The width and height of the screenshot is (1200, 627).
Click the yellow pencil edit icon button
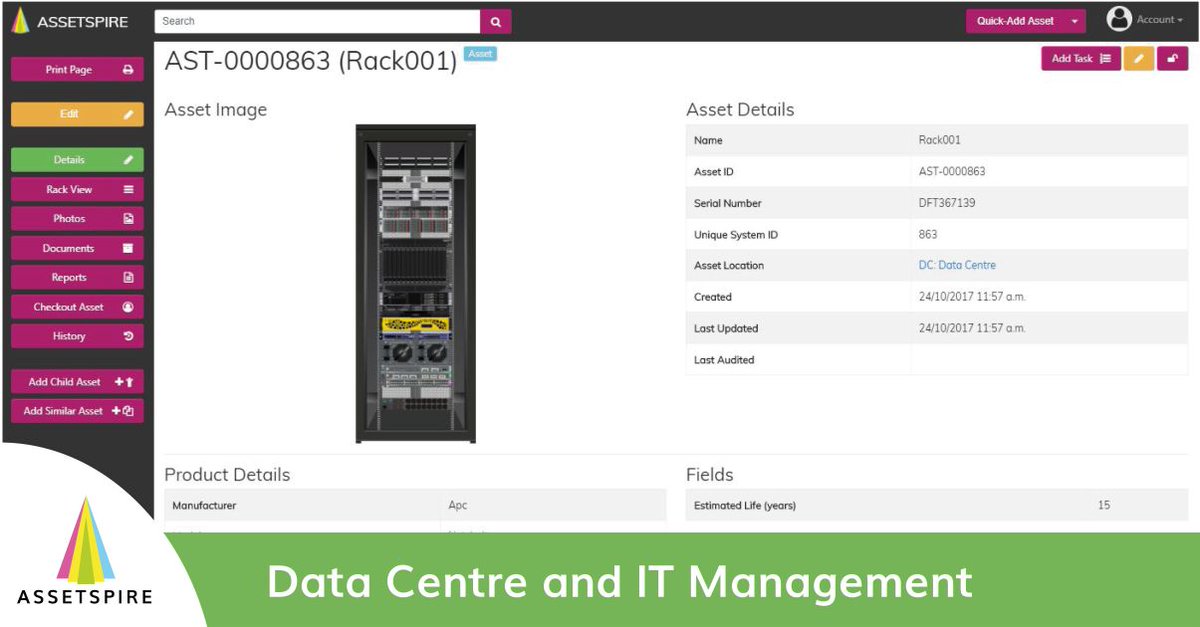(1138, 59)
